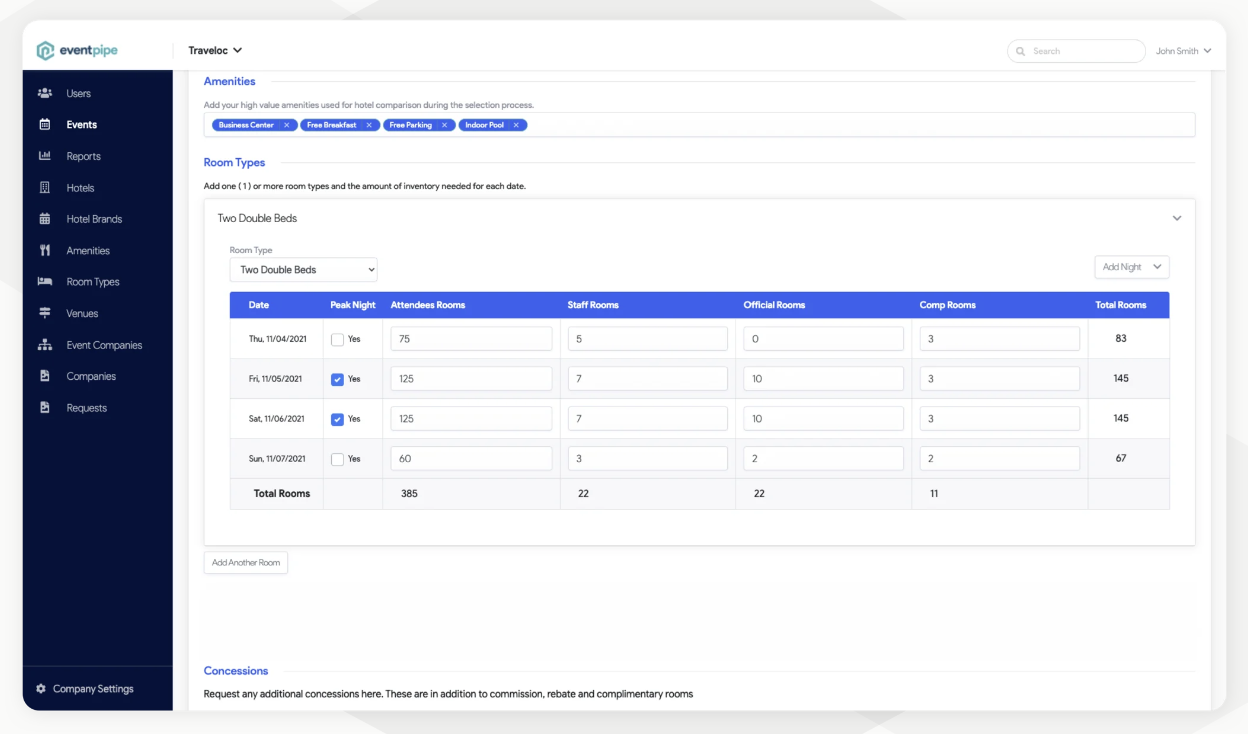1248x734 pixels.
Task: Click the Venues signpost icon
Action: point(45,313)
